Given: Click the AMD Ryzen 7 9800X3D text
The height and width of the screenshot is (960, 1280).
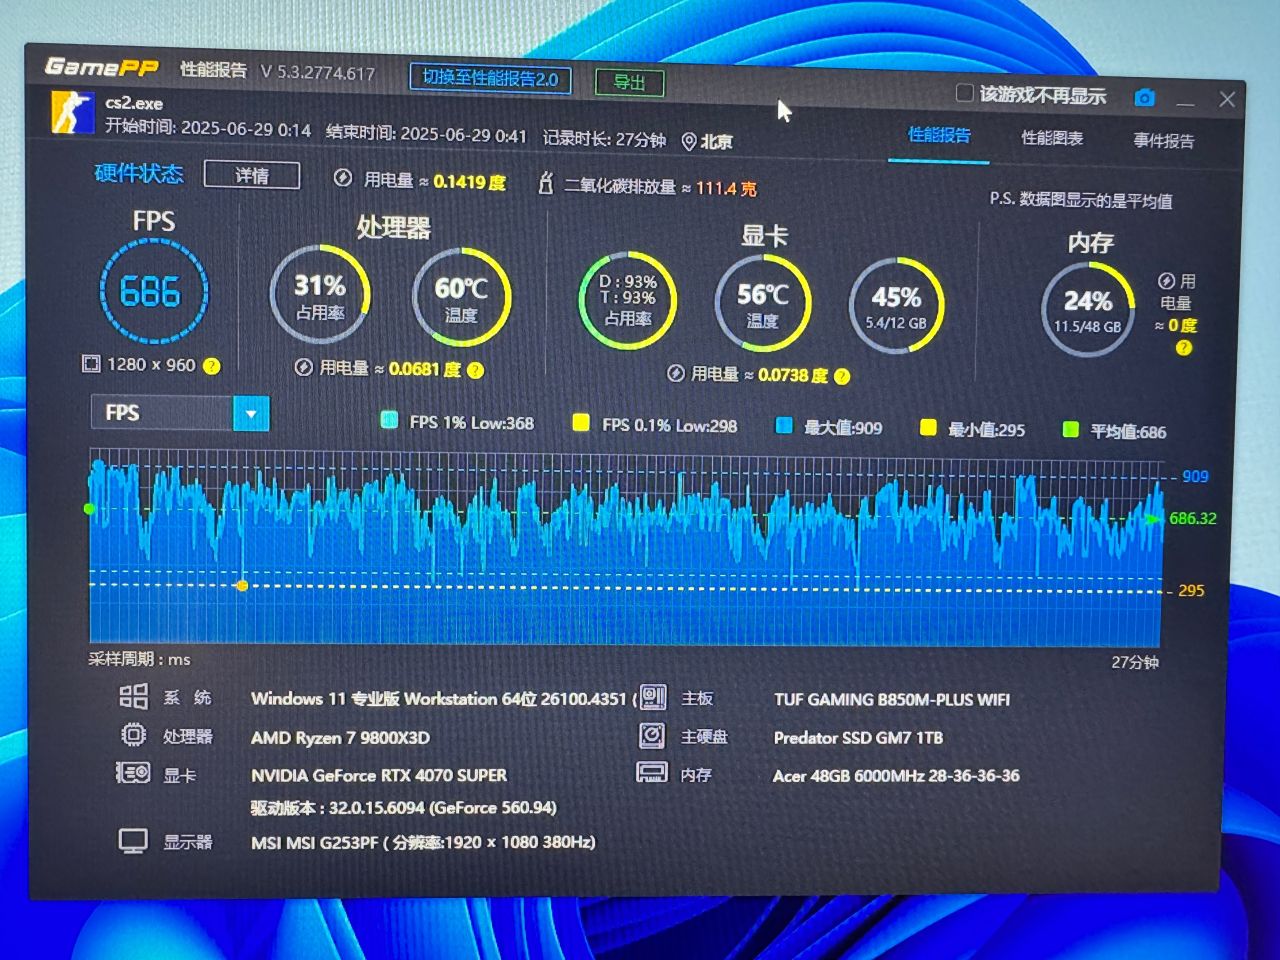Looking at the screenshot, I should (341, 738).
